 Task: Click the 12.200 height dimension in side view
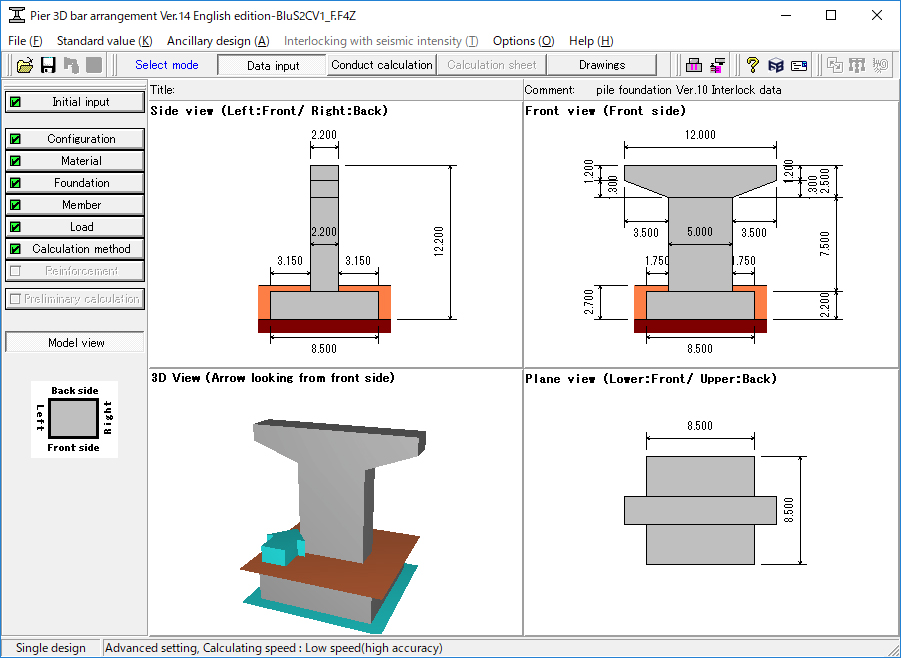[439, 241]
